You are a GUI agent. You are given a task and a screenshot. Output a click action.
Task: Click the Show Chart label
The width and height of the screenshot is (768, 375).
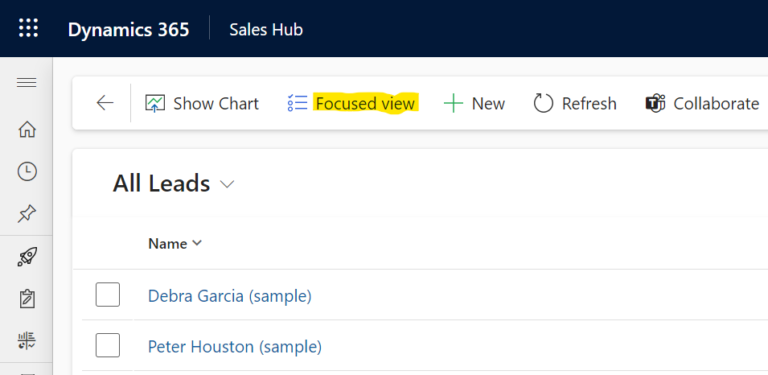coord(216,104)
